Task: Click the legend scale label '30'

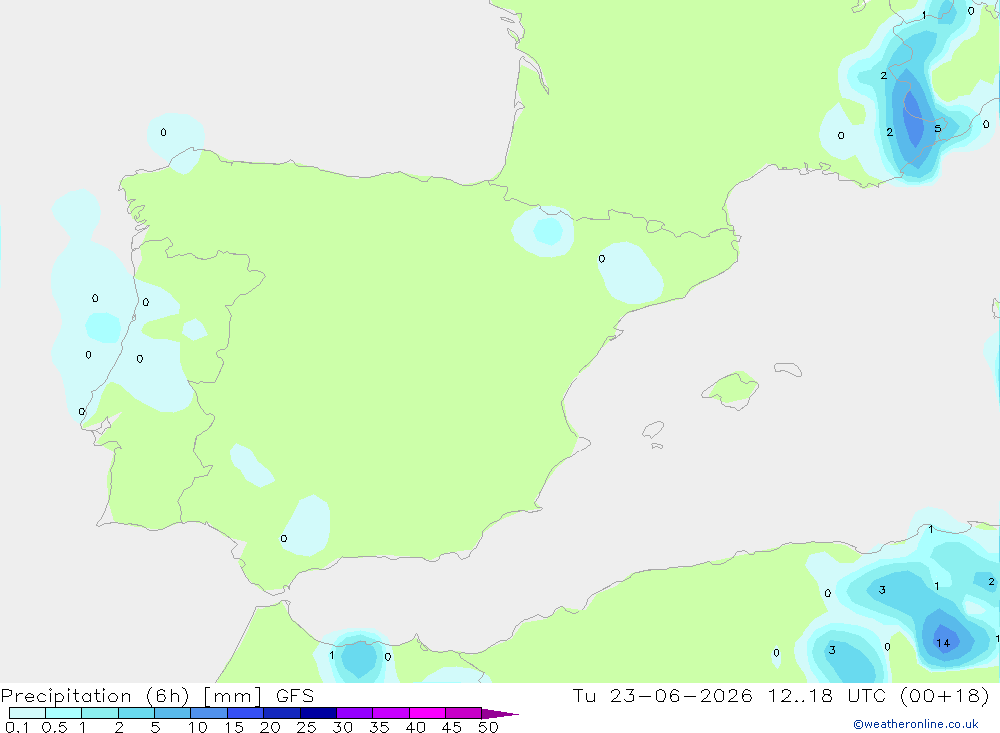Action: [x=342, y=727]
